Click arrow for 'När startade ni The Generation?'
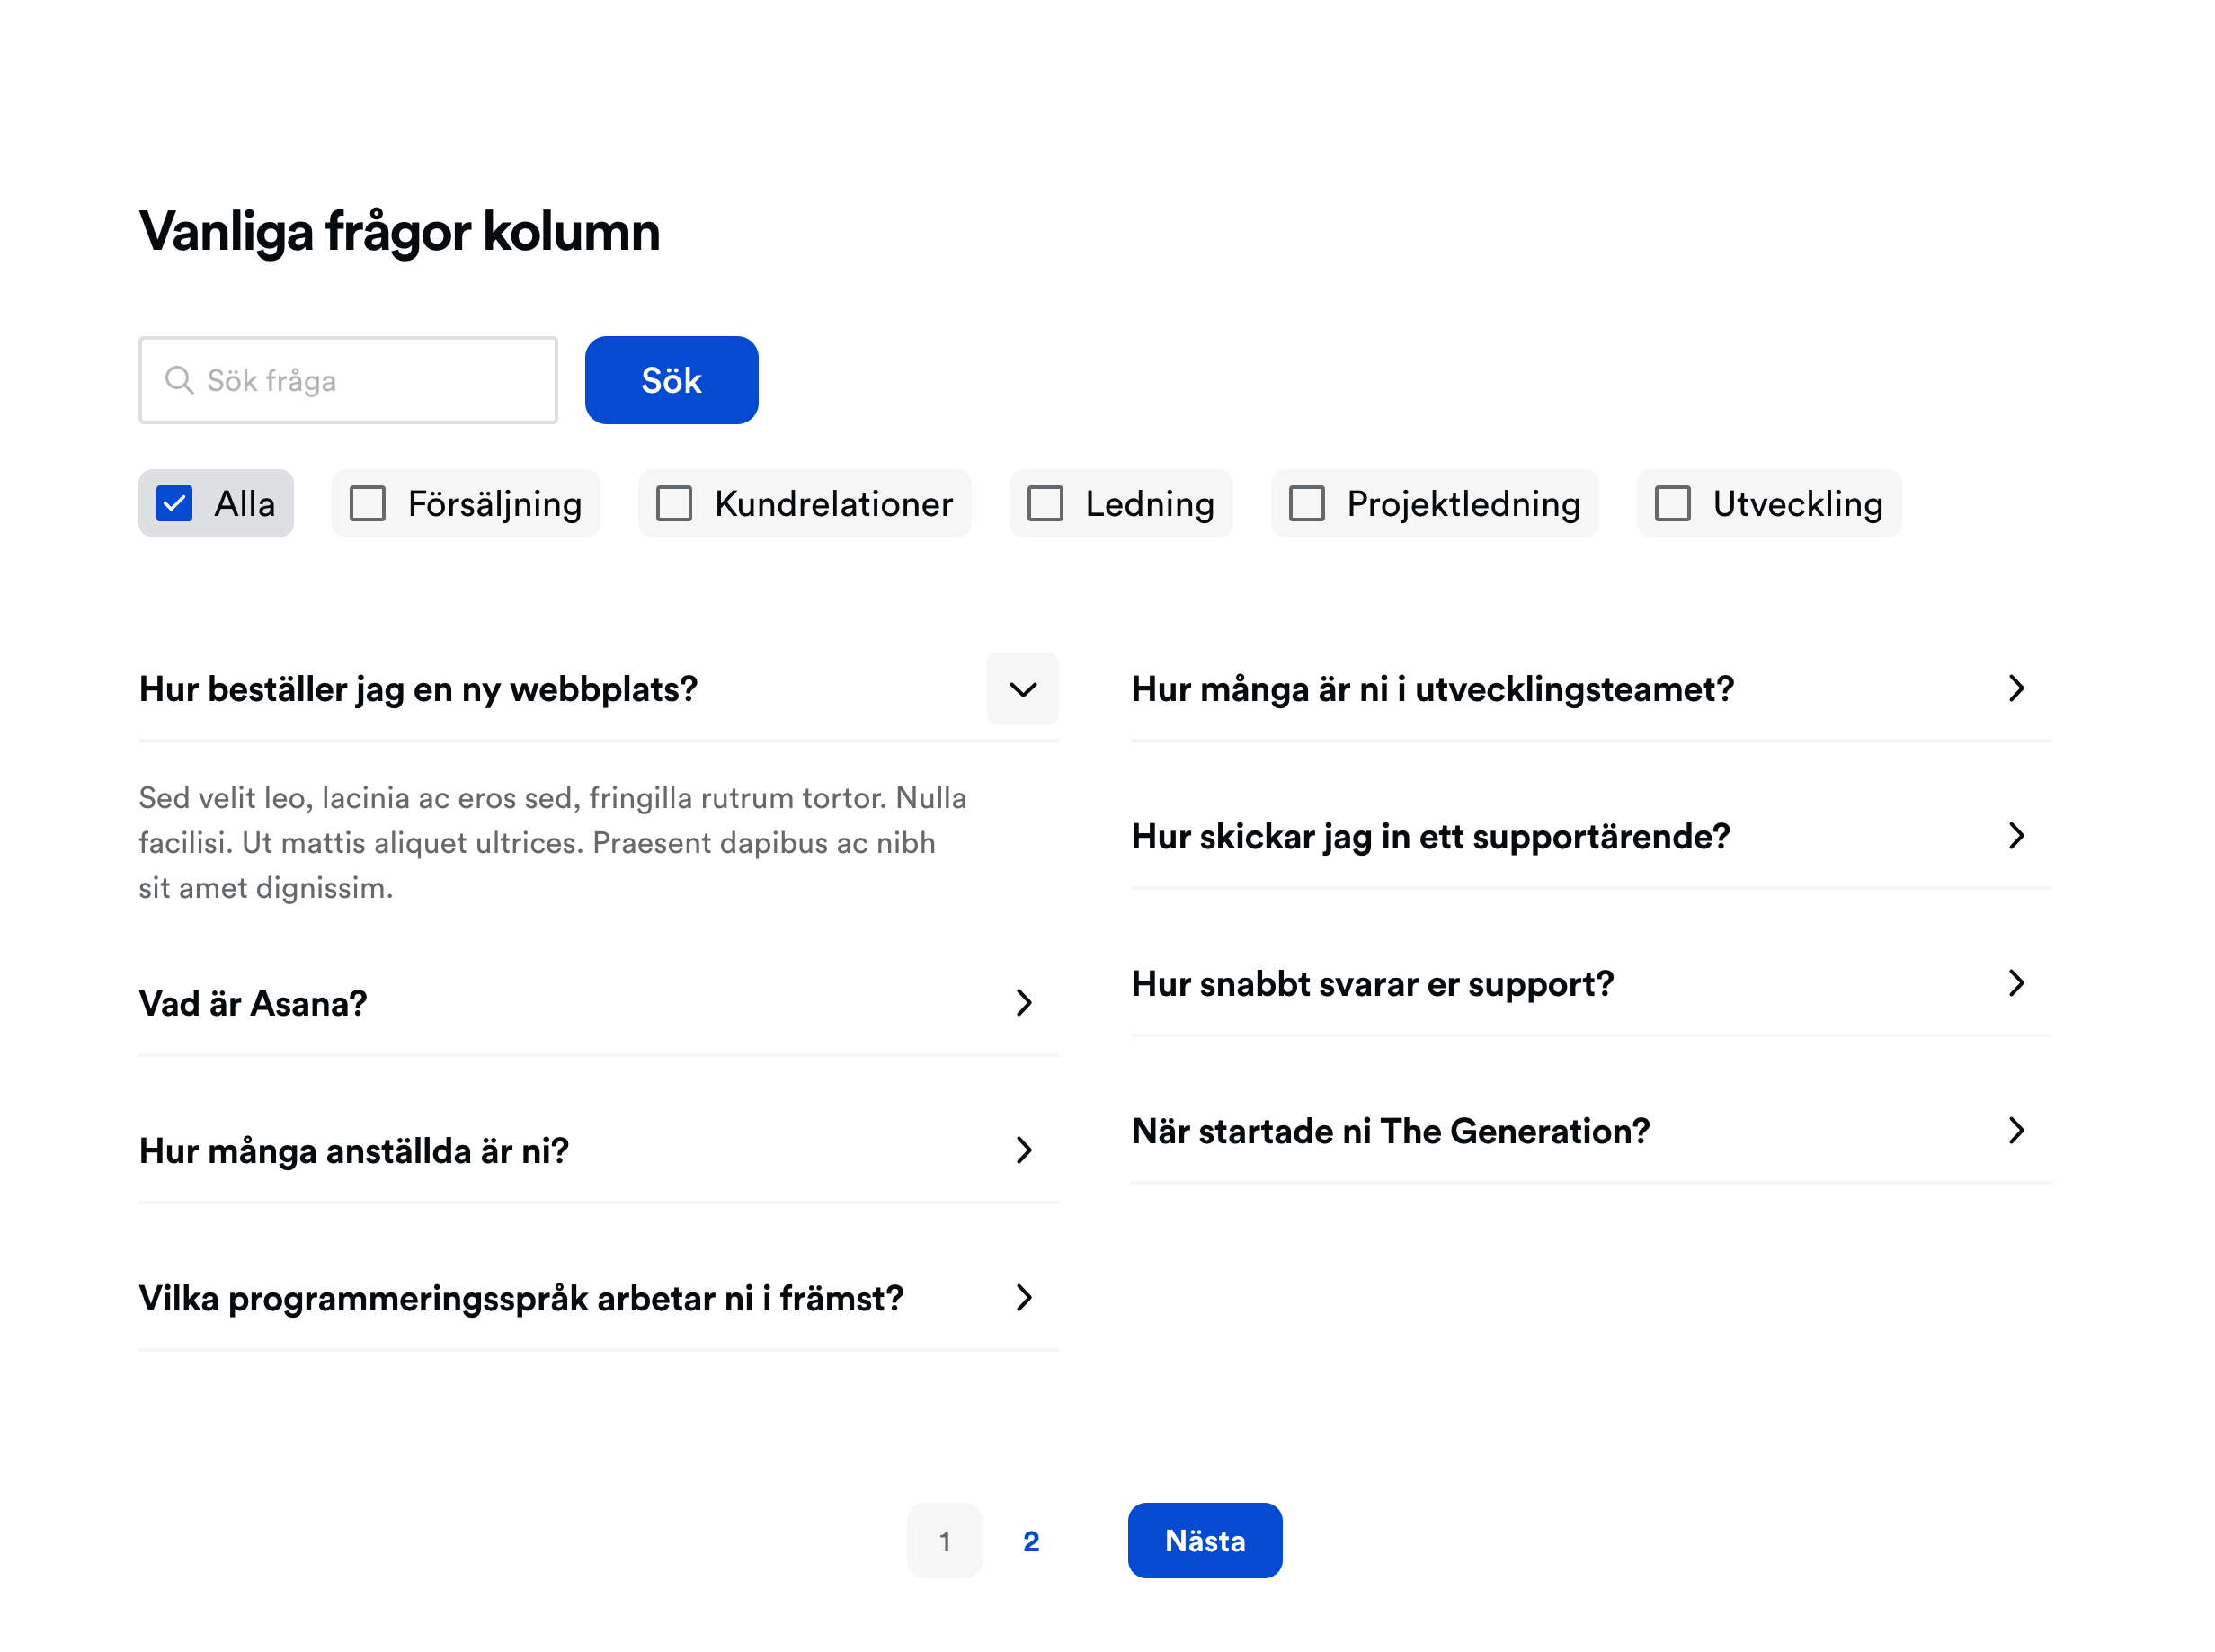 (2016, 1131)
